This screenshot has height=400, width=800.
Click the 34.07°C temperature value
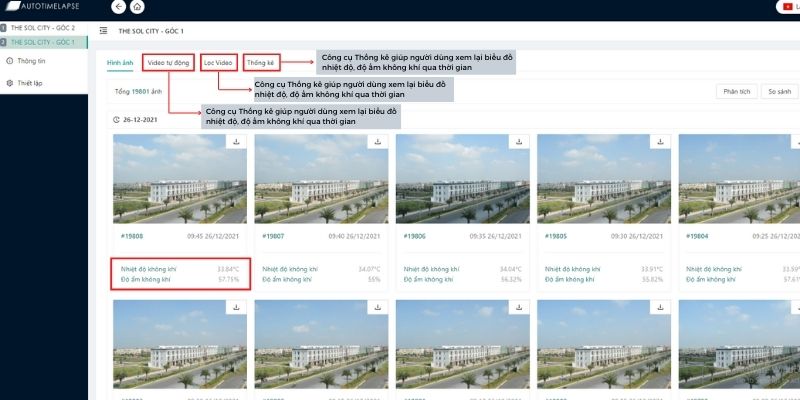pyautogui.click(x=369, y=269)
